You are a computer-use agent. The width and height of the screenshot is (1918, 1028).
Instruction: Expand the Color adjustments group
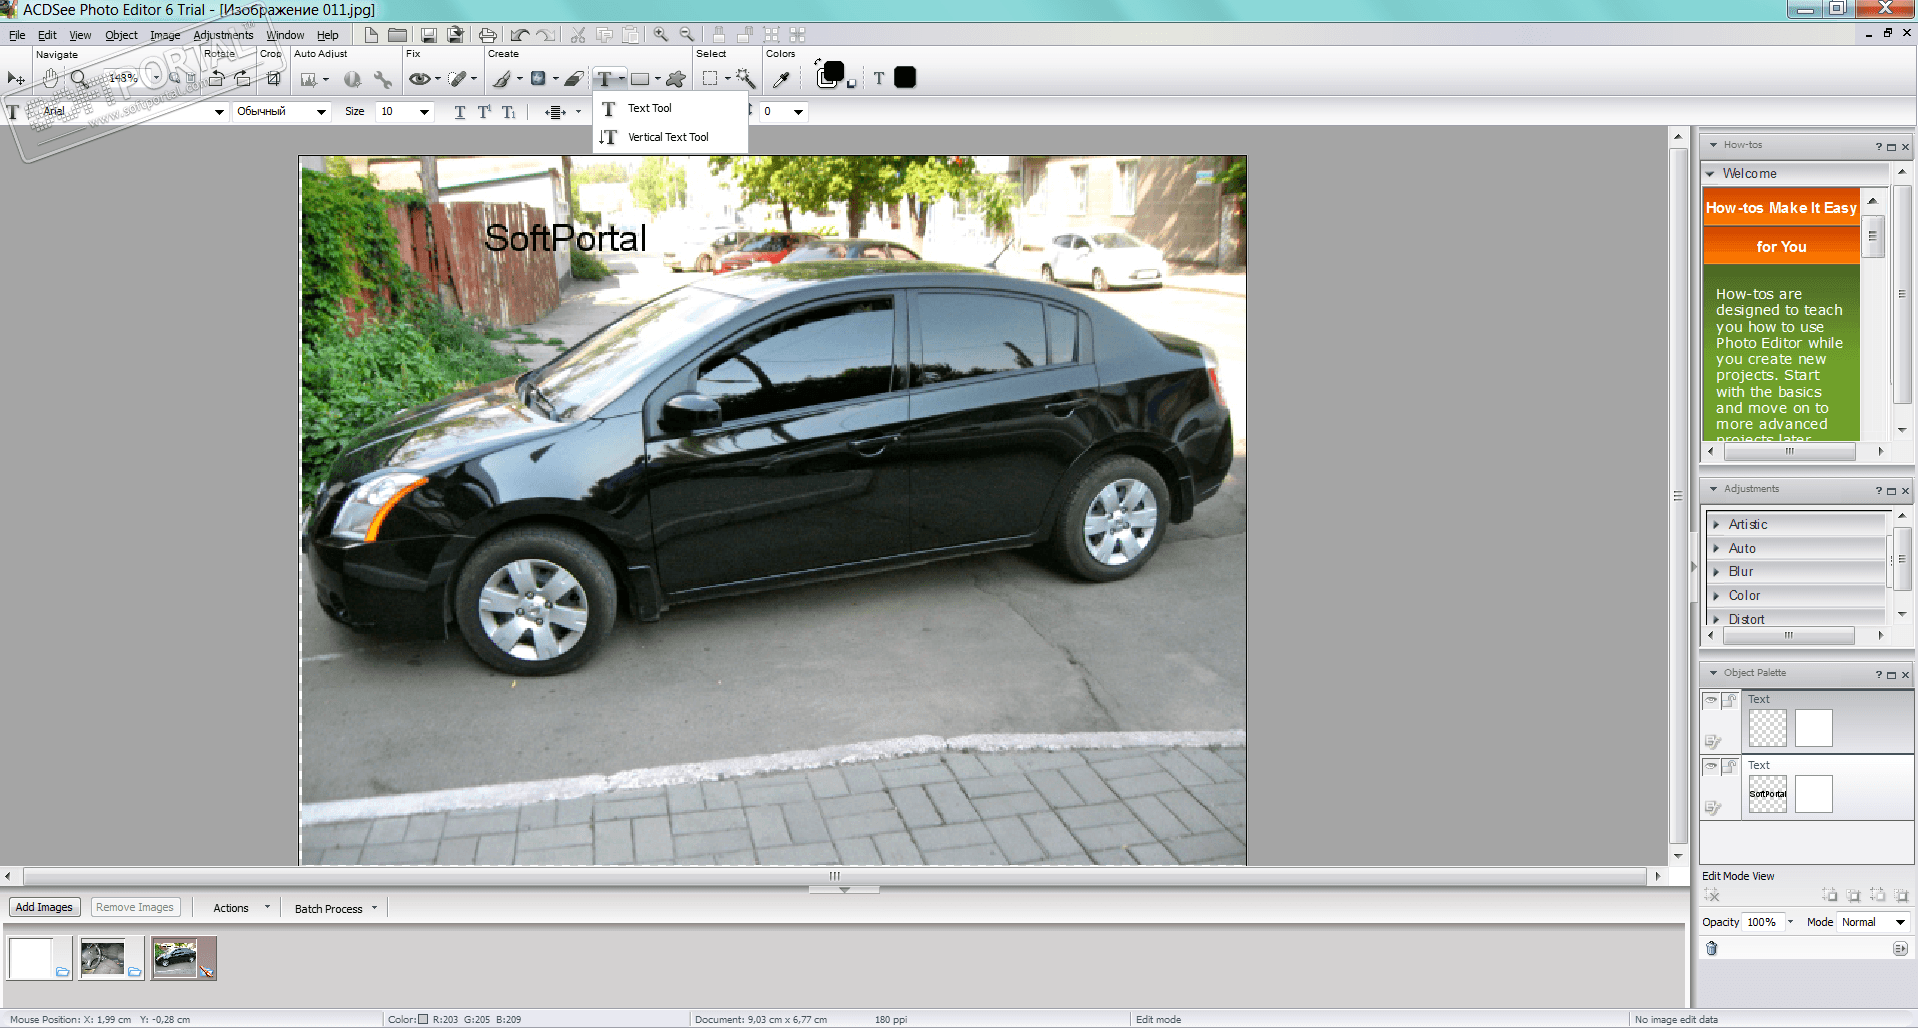coord(1717,596)
